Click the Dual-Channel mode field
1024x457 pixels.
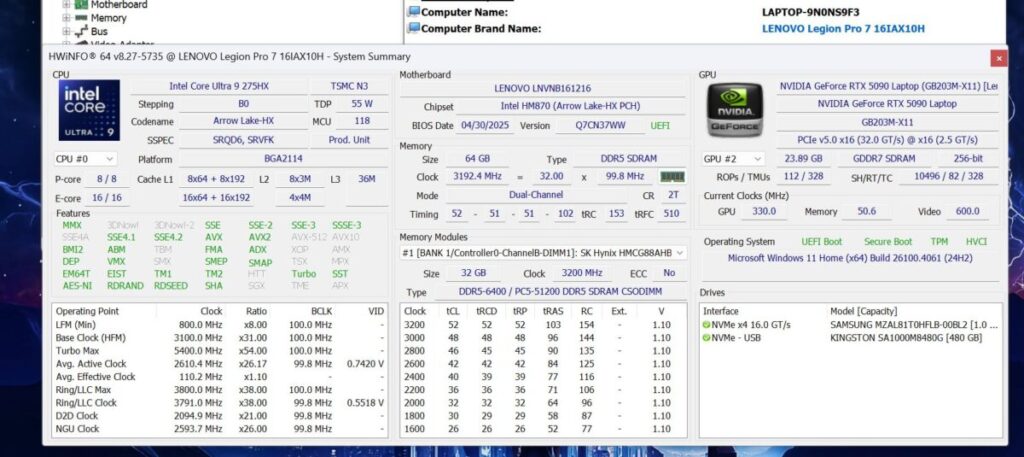pyautogui.click(x=536, y=195)
